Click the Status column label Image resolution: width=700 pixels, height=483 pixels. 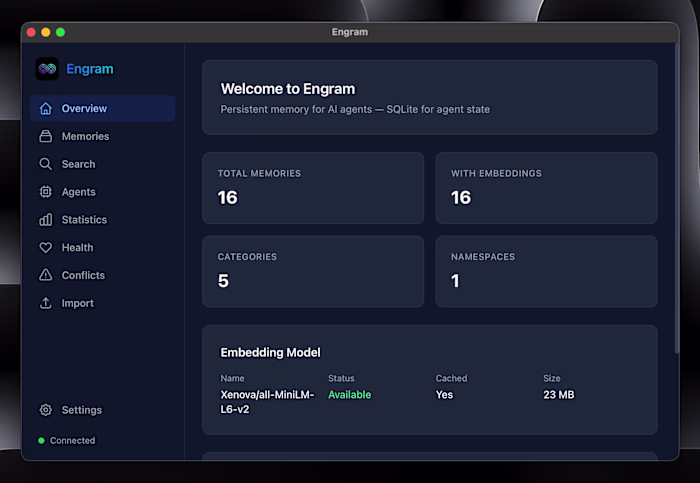(x=341, y=378)
